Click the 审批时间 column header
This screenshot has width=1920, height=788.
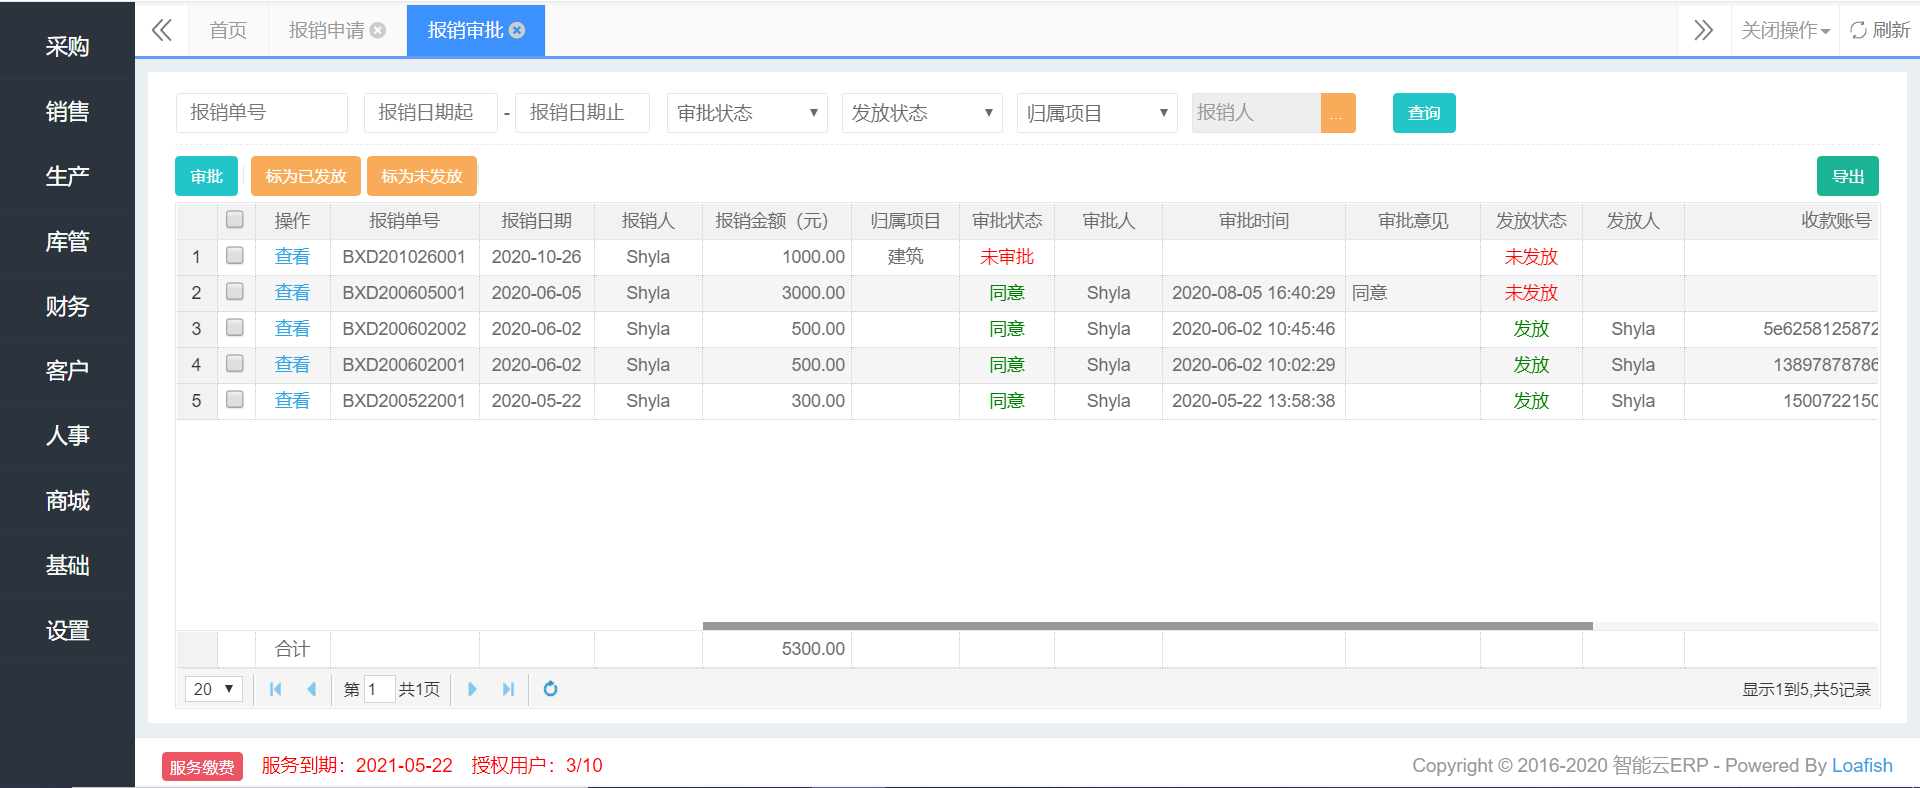[1254, 221]
